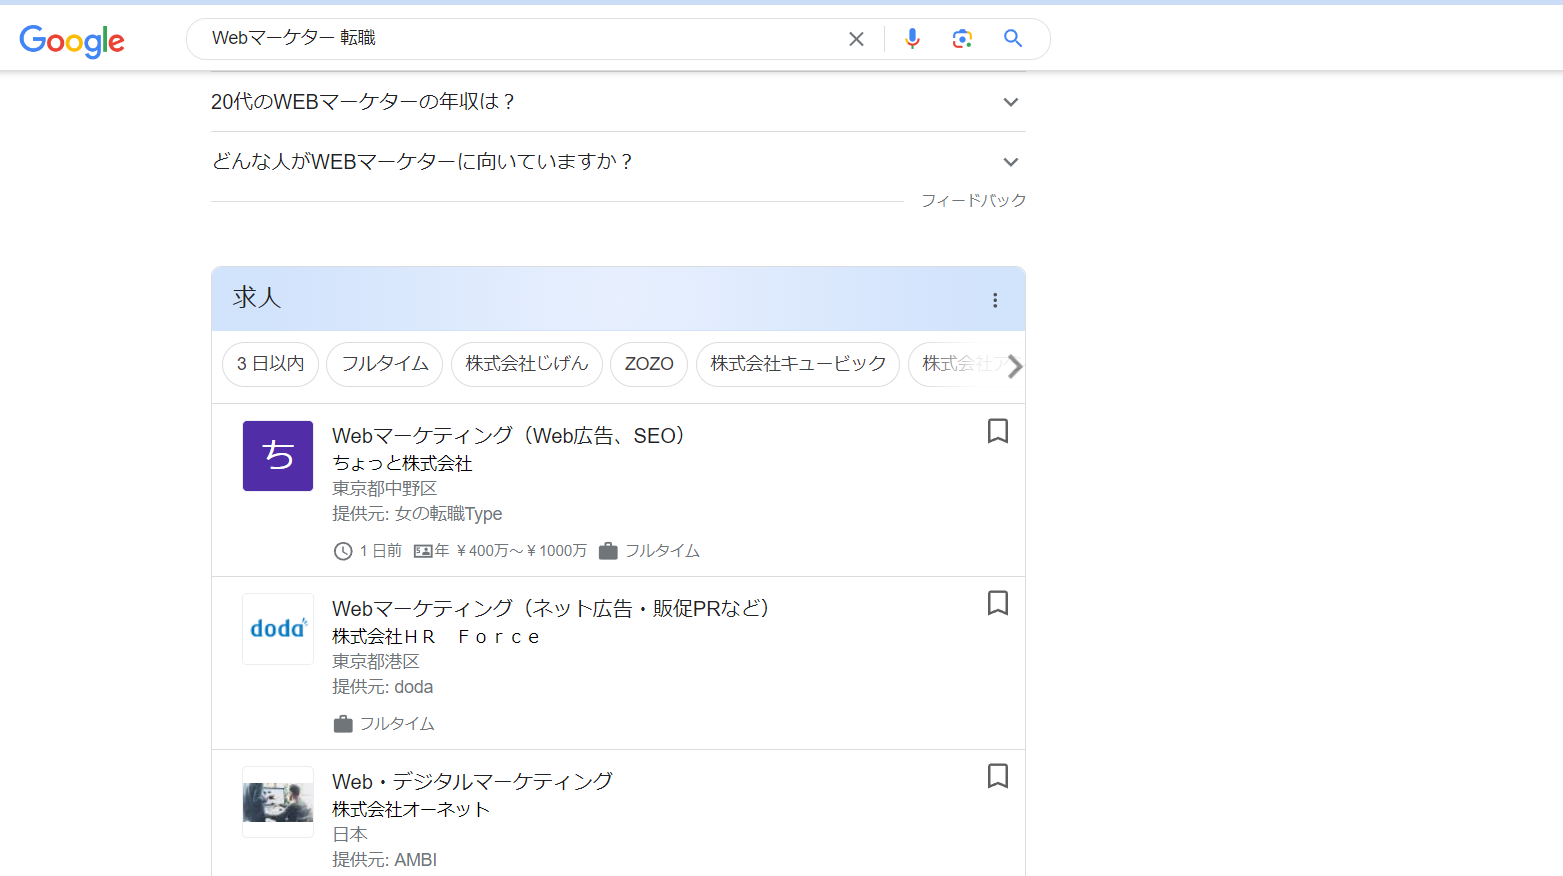Expand the 20代のWEBマーケターの年収 question

click(1010, 101)
